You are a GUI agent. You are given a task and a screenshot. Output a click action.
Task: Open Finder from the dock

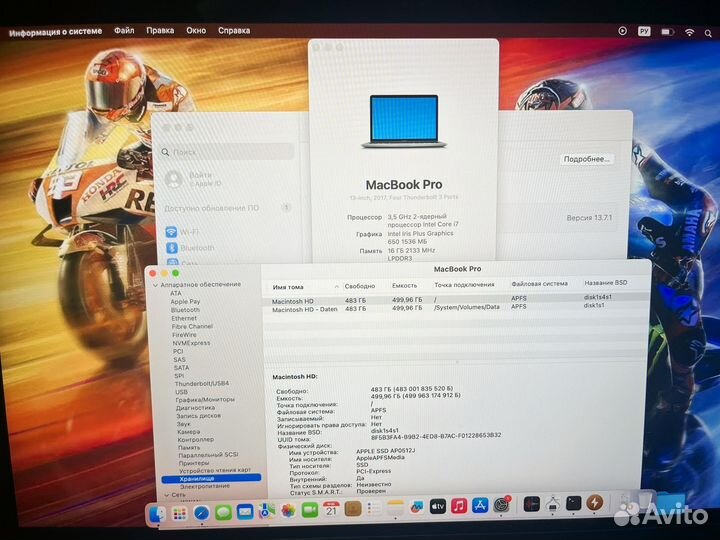pos(157,514)
